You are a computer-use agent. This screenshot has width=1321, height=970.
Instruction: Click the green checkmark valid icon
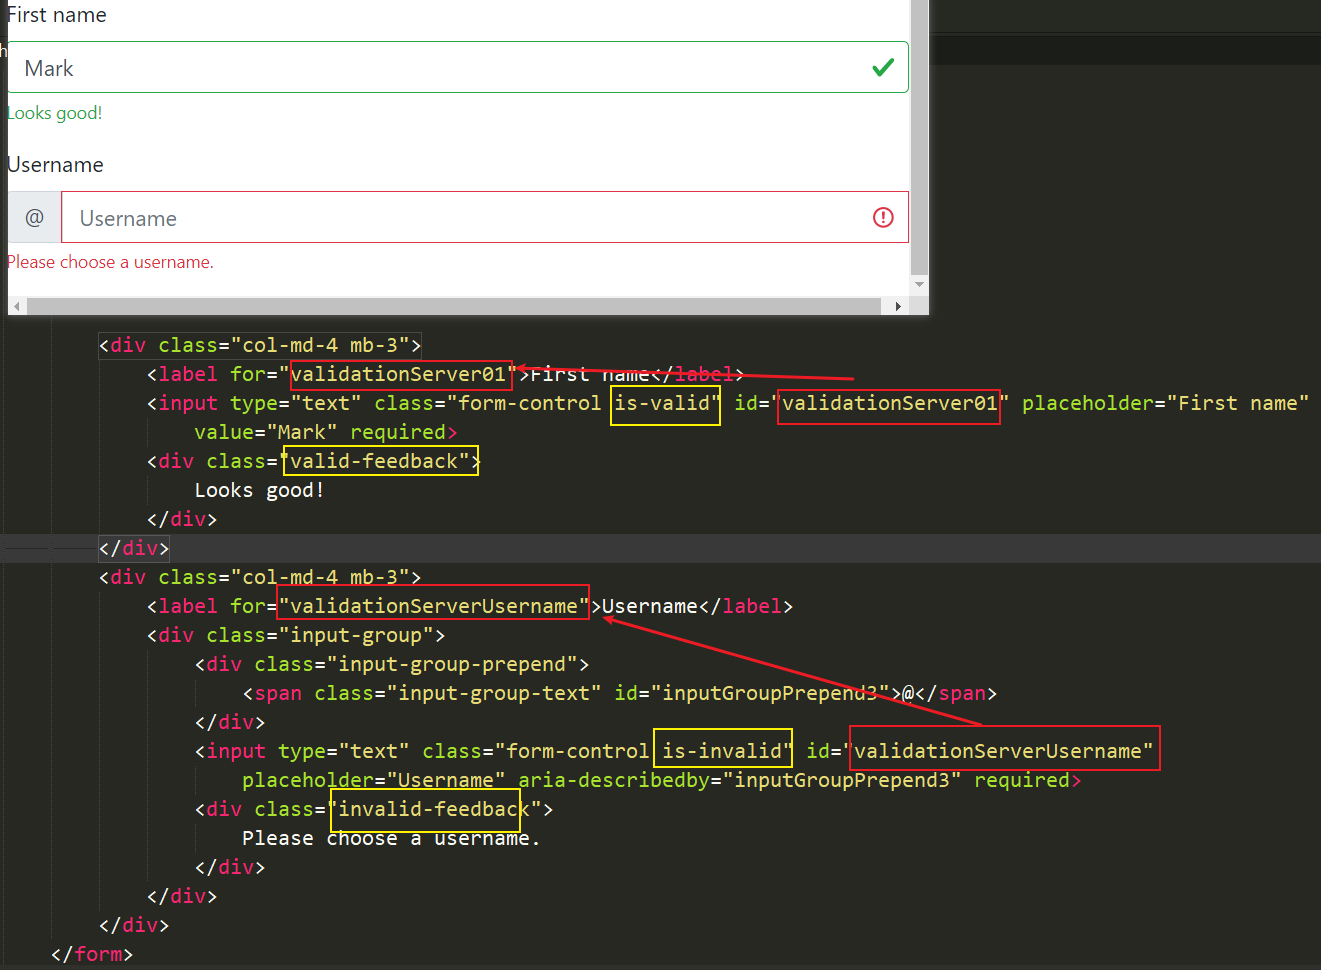pyautogui.click(x=883, y=68)
